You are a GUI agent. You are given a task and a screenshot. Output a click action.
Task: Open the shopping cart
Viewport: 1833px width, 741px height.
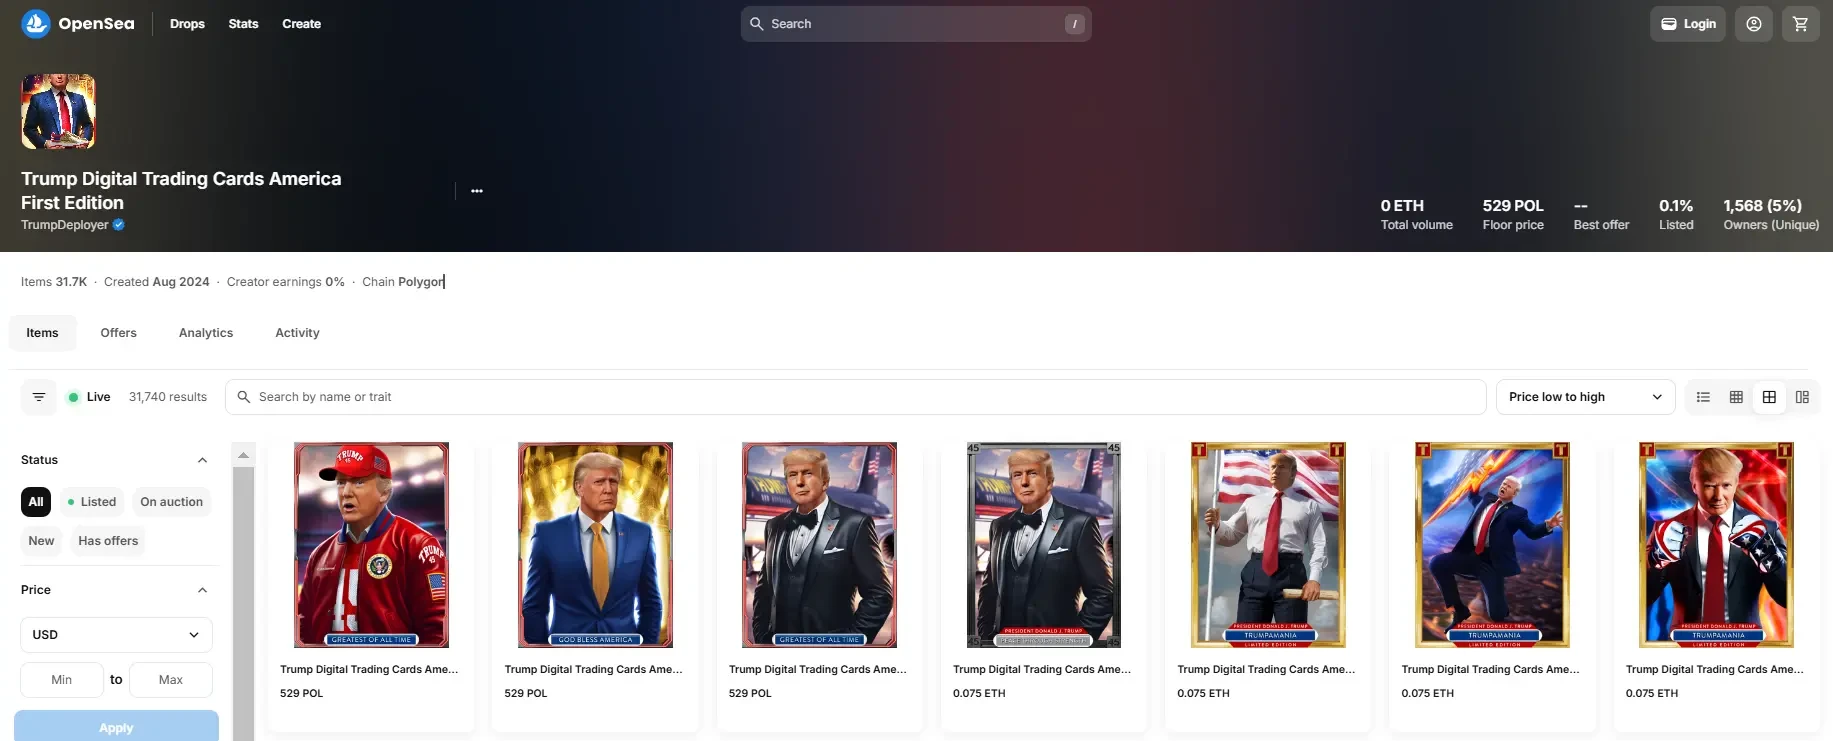1800,24
